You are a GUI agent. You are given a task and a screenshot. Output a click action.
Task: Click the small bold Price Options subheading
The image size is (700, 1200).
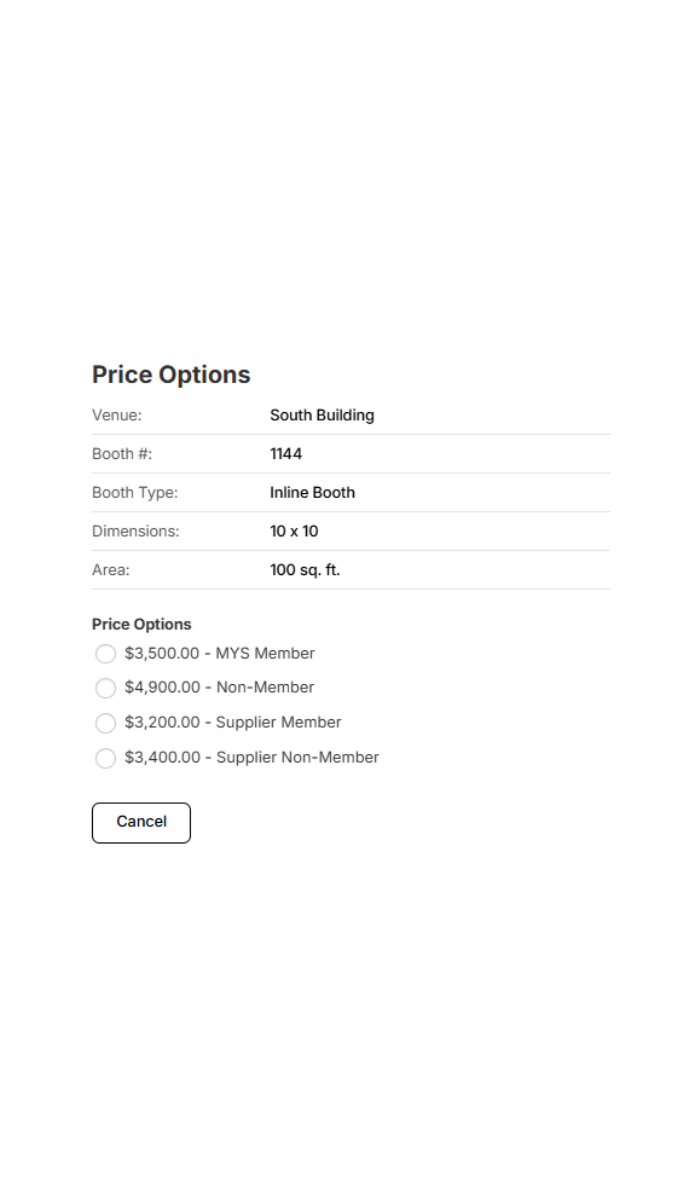[141, 624]
